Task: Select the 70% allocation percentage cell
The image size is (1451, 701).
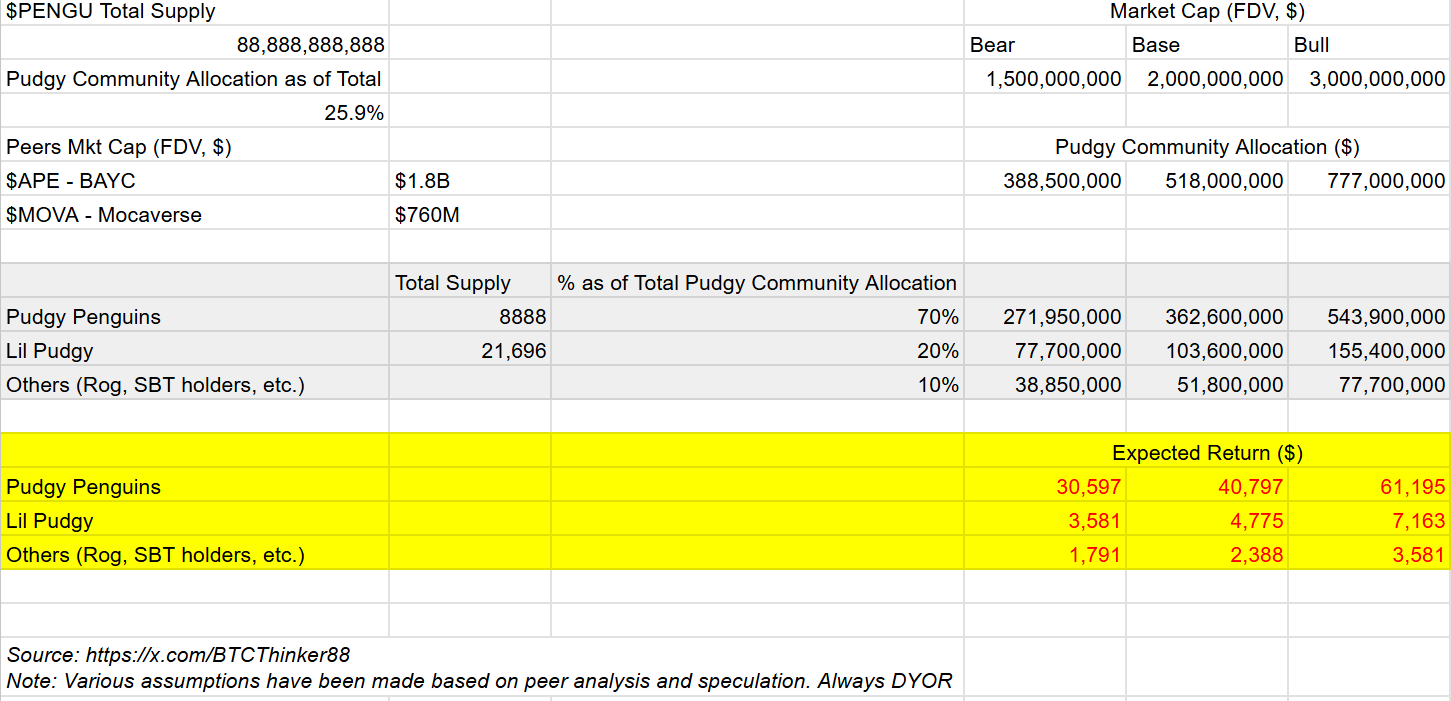Action: (x=937, y=317)
